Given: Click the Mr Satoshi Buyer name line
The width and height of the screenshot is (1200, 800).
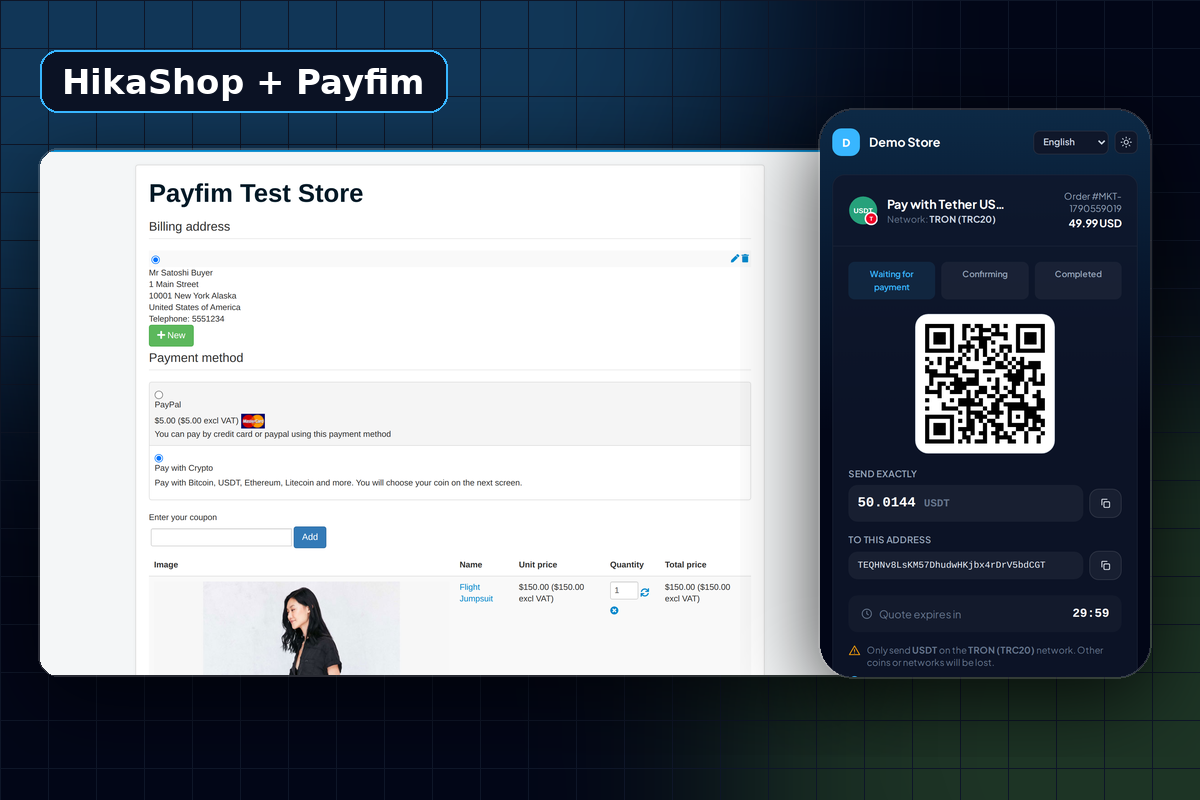Looking at the screenshot, I should [181, 273].
